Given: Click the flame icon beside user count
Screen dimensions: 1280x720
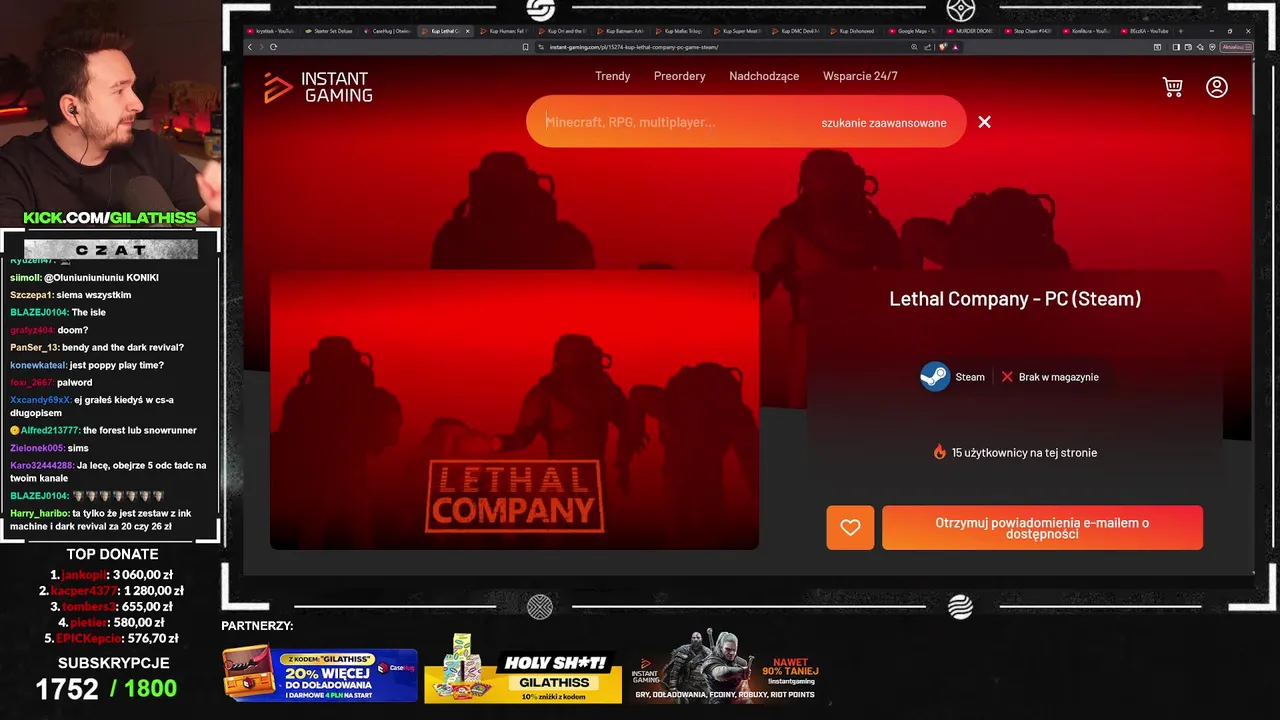Looking at the screenshot, I should pos(940,452).
